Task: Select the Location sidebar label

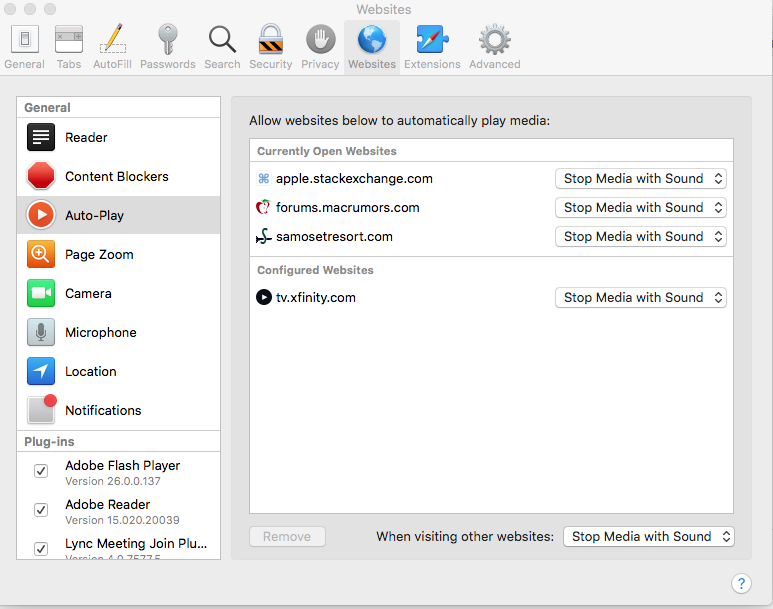Action: coord(91,371)
